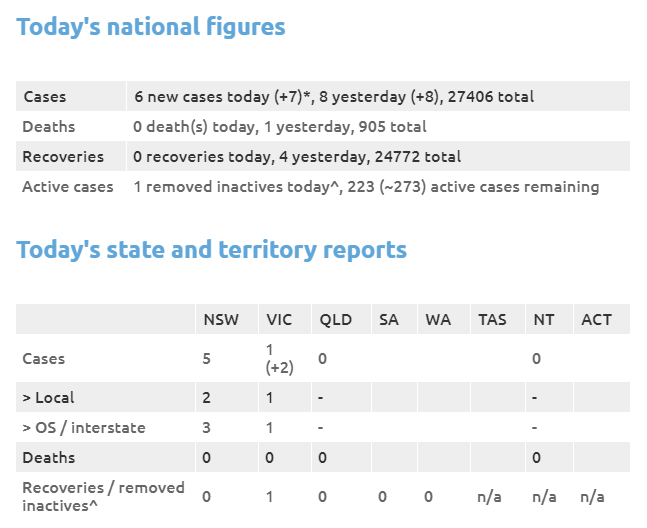
Task: Click the TAS column header
Action: point(492,320)
